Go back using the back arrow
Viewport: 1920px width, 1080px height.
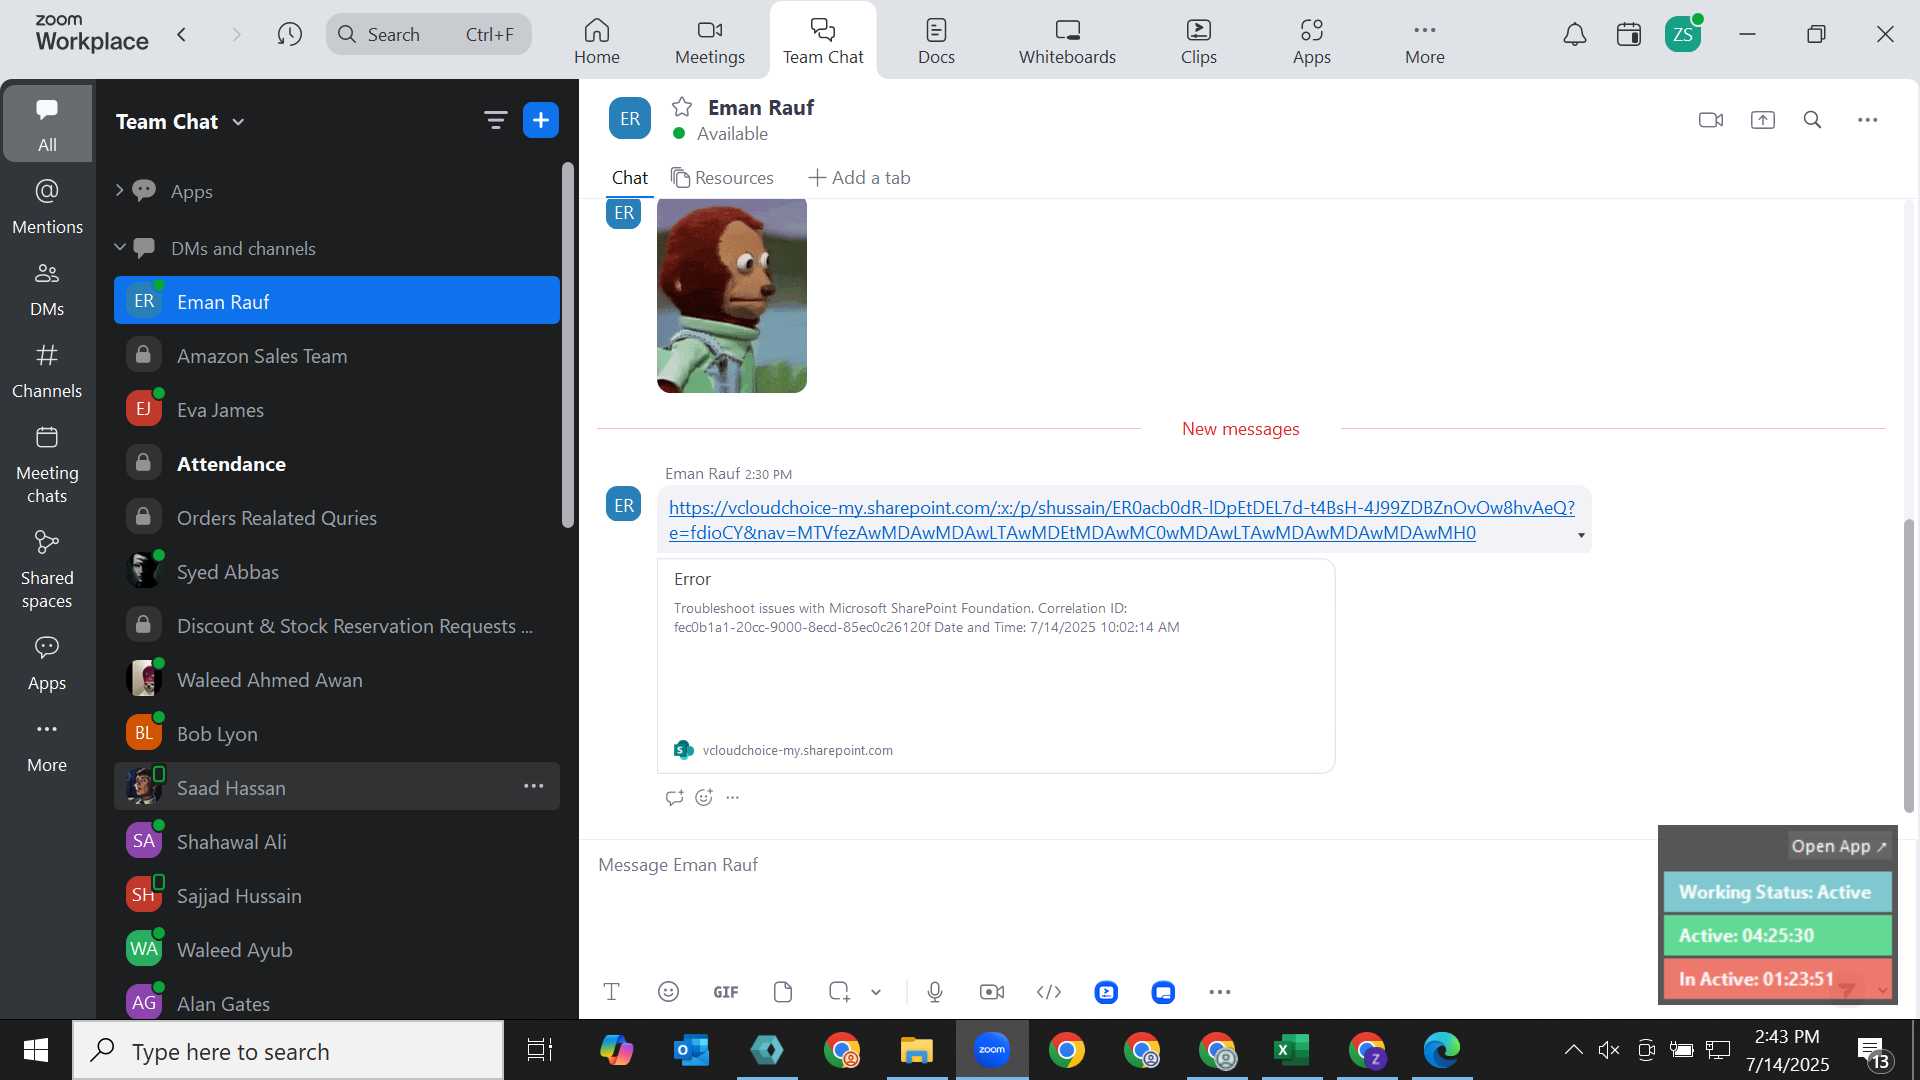[x=182, y=35]
